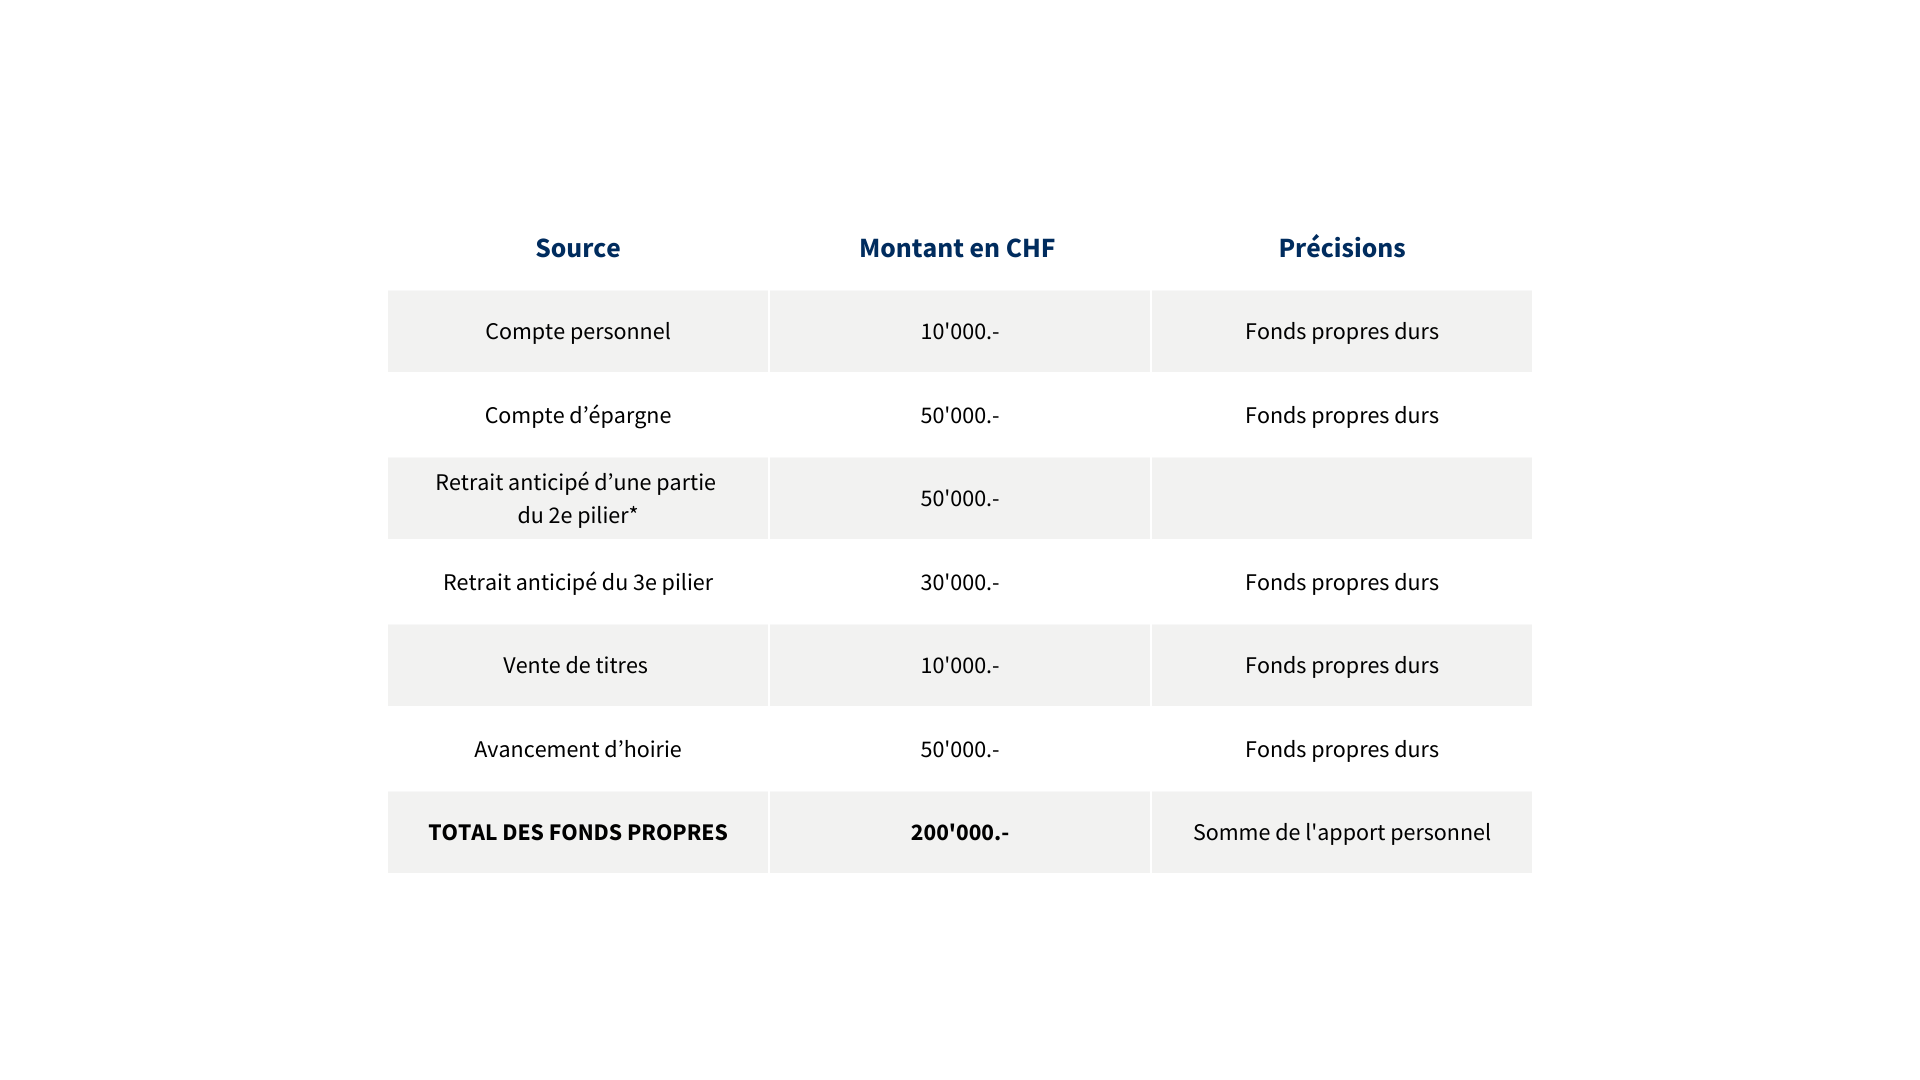Click the TOTAL DES FONDS PROPRES cell
1920x1080 pixels.
coord(577,832)
